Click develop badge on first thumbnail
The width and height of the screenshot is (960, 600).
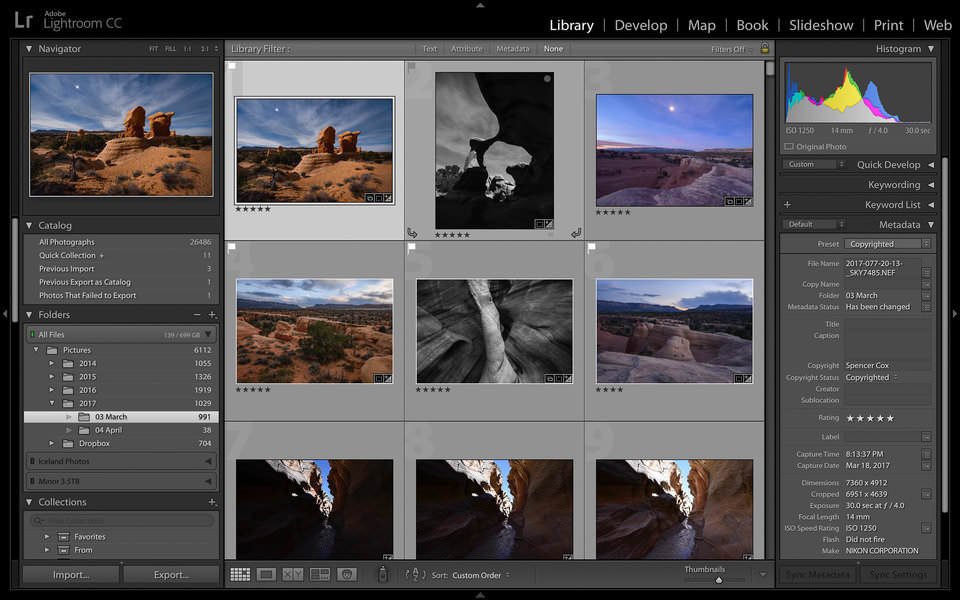coord(388,198)
